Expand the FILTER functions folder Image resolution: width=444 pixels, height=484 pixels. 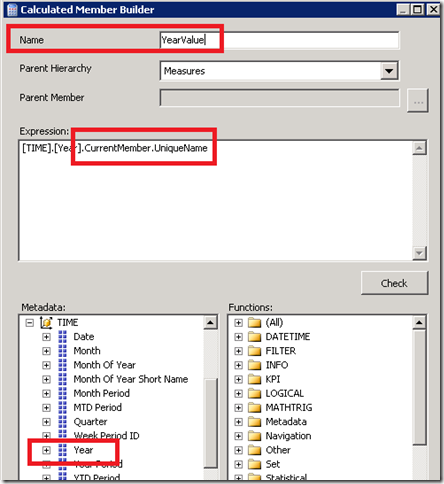point(238,351)
